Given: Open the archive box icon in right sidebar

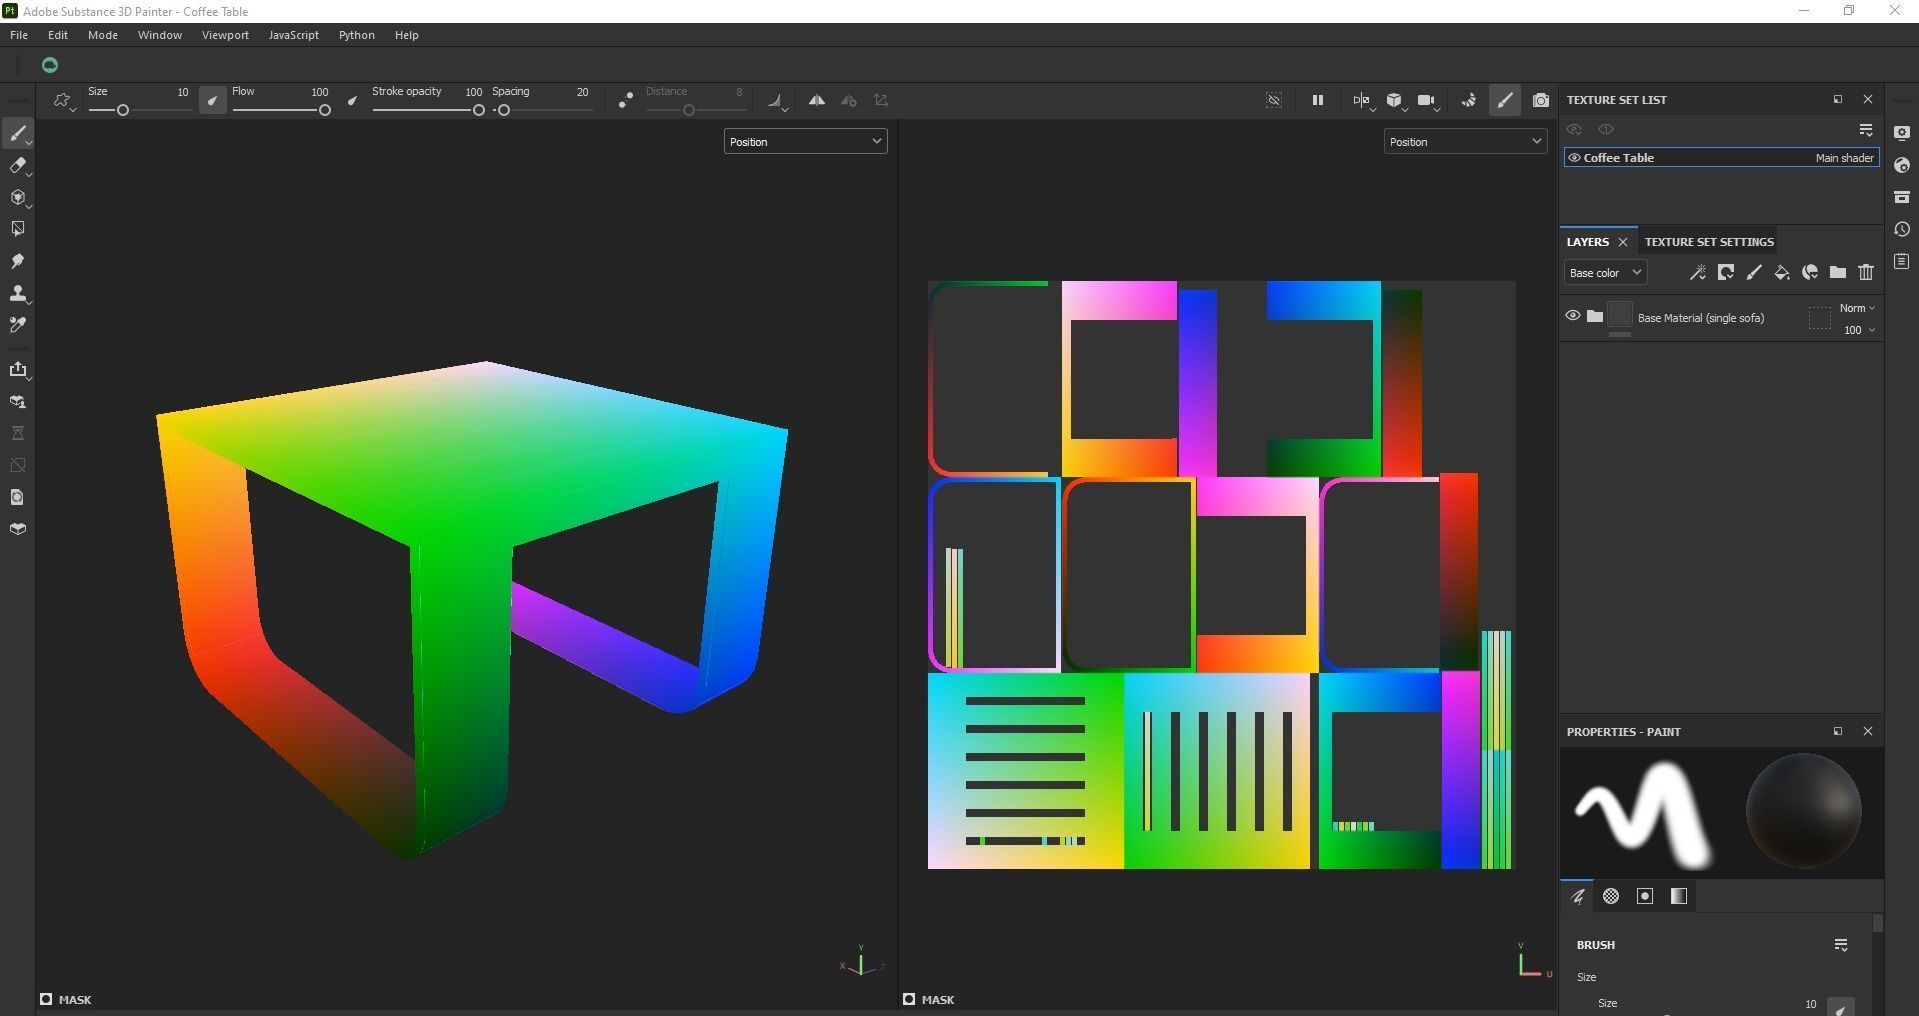Looking at the screenshot, I should pos(1902,198).
